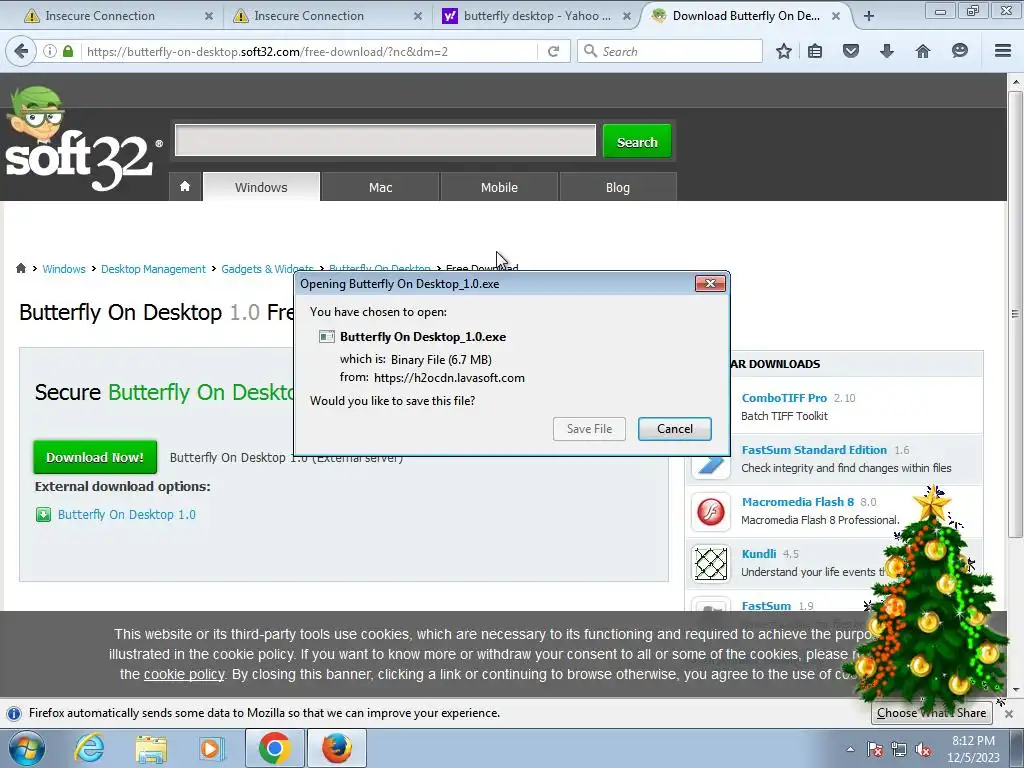Click the Firefox Search box

coord(670,51)
